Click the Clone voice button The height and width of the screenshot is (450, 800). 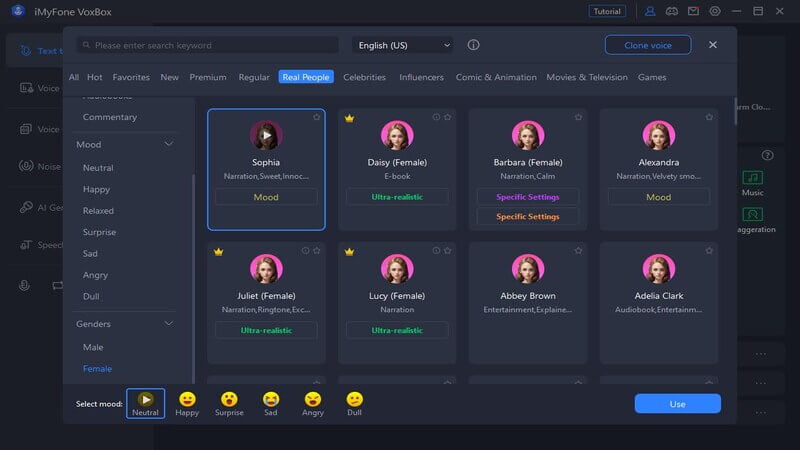[x=647, y=45]
